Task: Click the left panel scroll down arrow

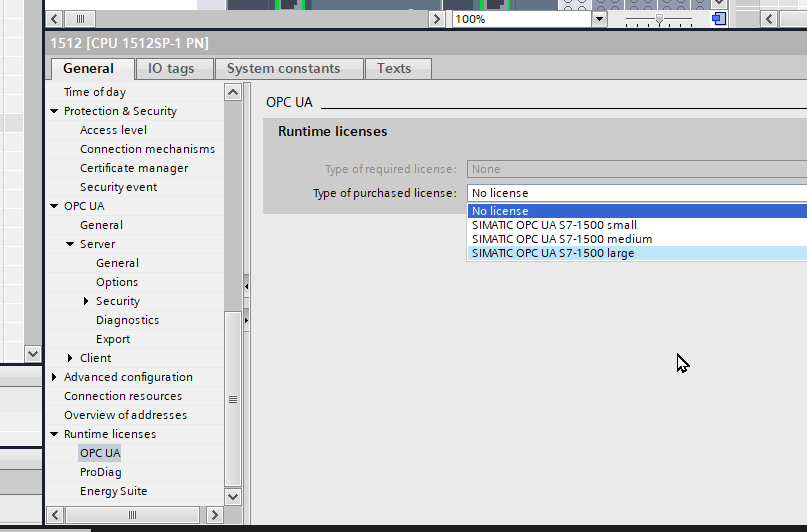Action: tap(32, 354)
